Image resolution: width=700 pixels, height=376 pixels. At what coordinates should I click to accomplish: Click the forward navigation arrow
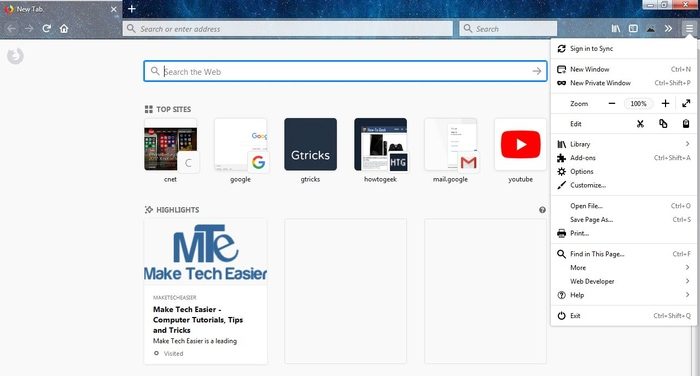tap(29, 29)
